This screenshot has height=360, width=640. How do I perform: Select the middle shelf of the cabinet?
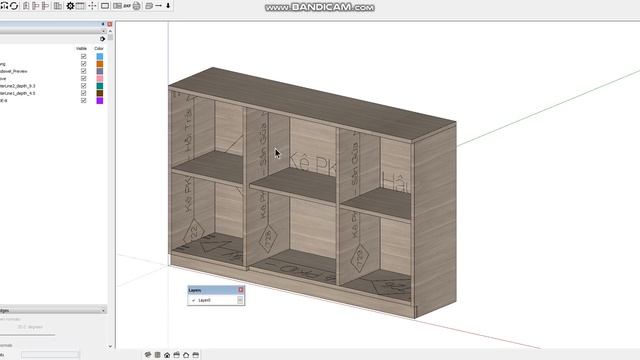pyautogui.click(x=294, y=186)
